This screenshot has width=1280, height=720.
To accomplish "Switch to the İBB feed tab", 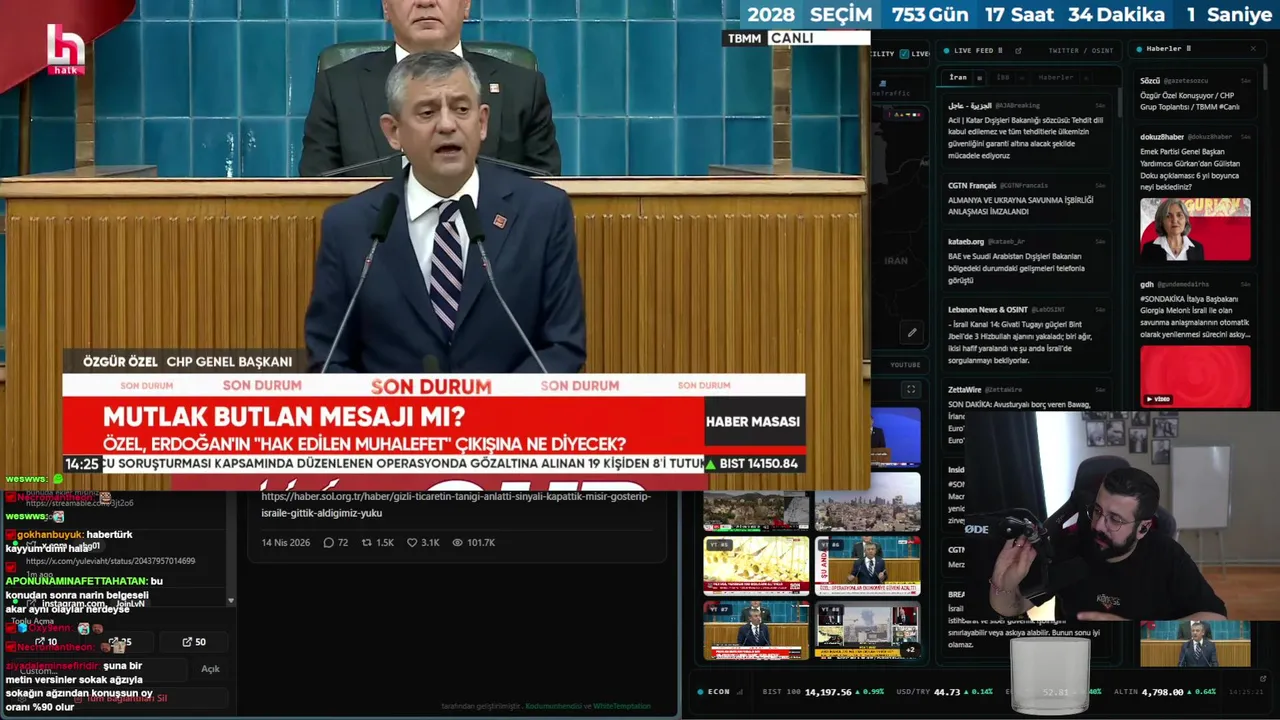I will 1003,77.
